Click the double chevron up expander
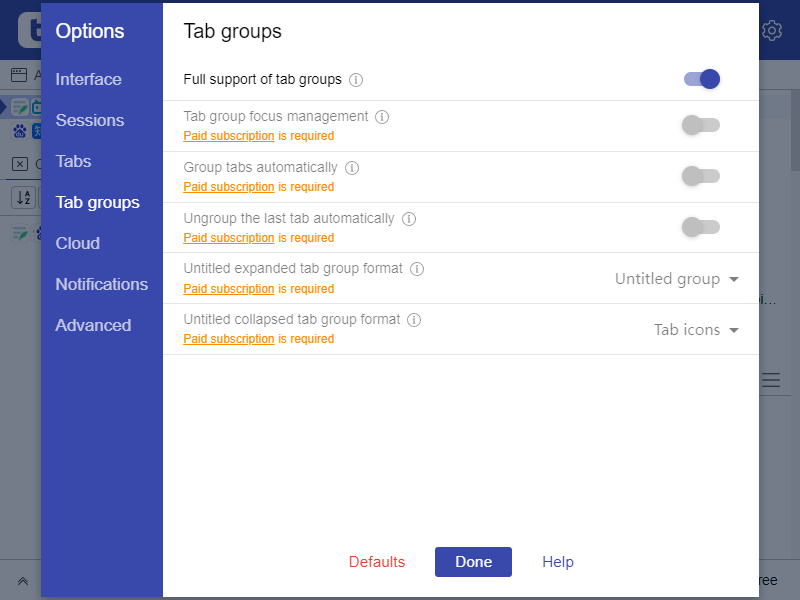Viewport: 800px width, 600px height. 23,581
